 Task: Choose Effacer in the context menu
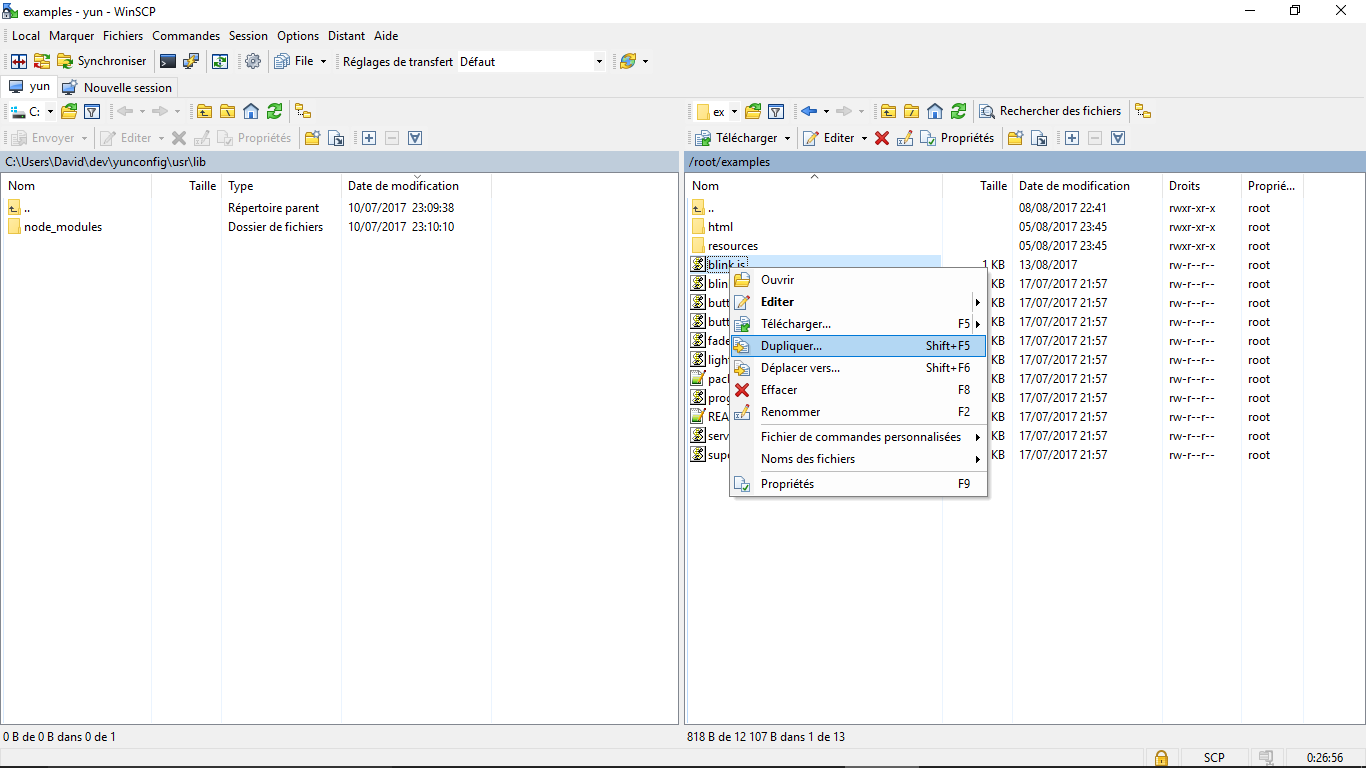[x=858, y=390]
